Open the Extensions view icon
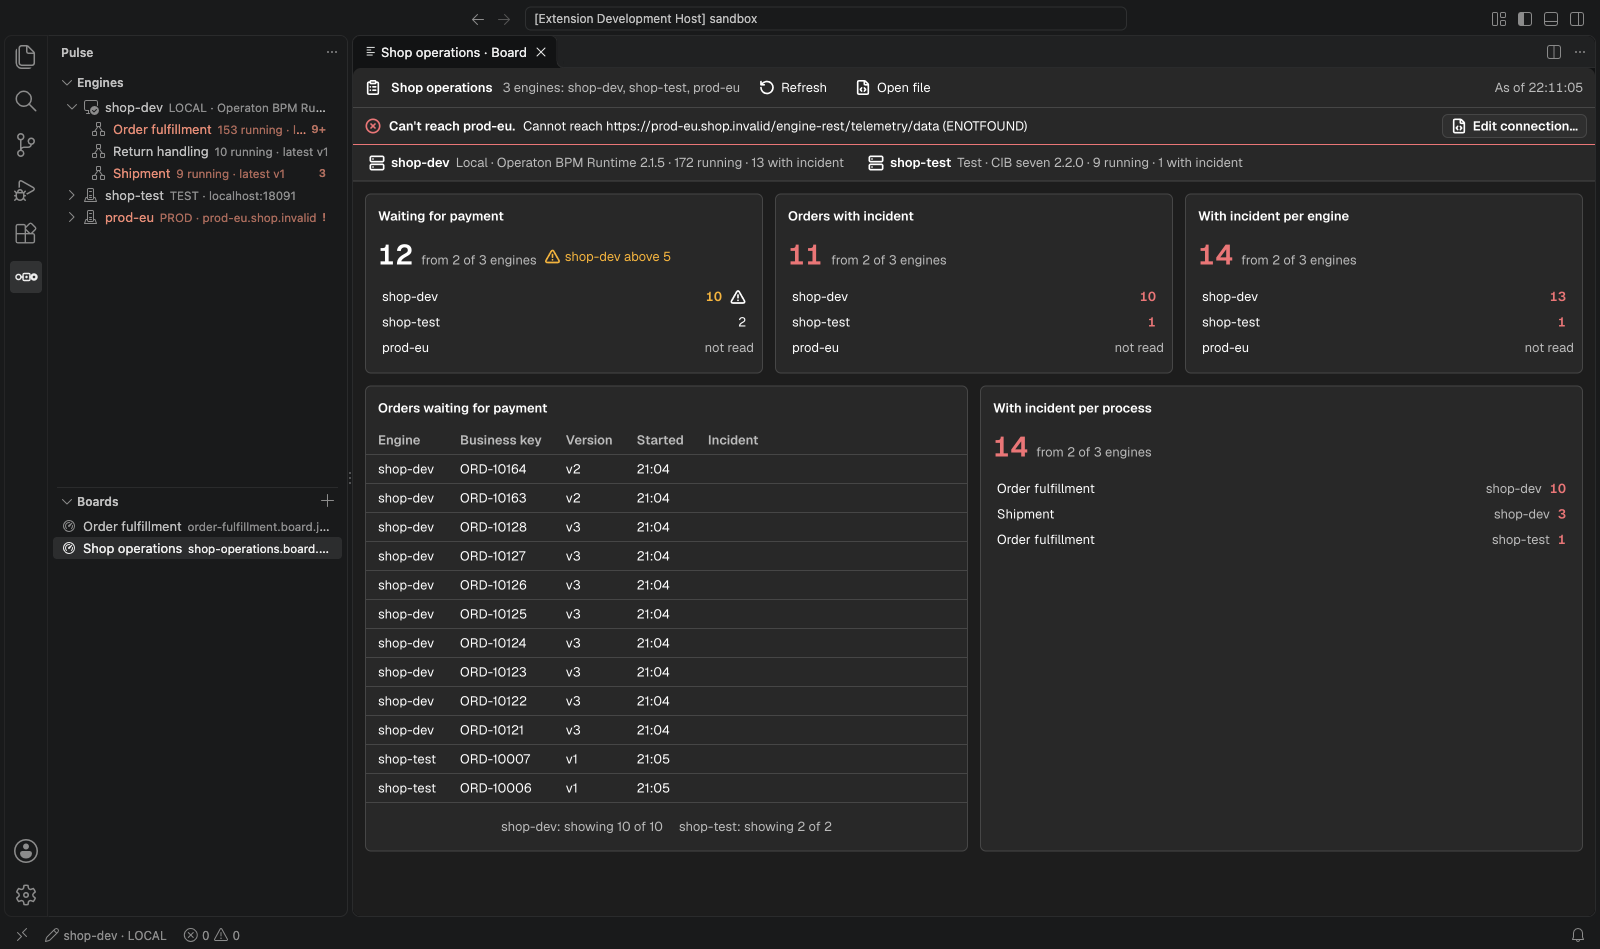The image size is (1600, 949). click(x=26, y=233)
